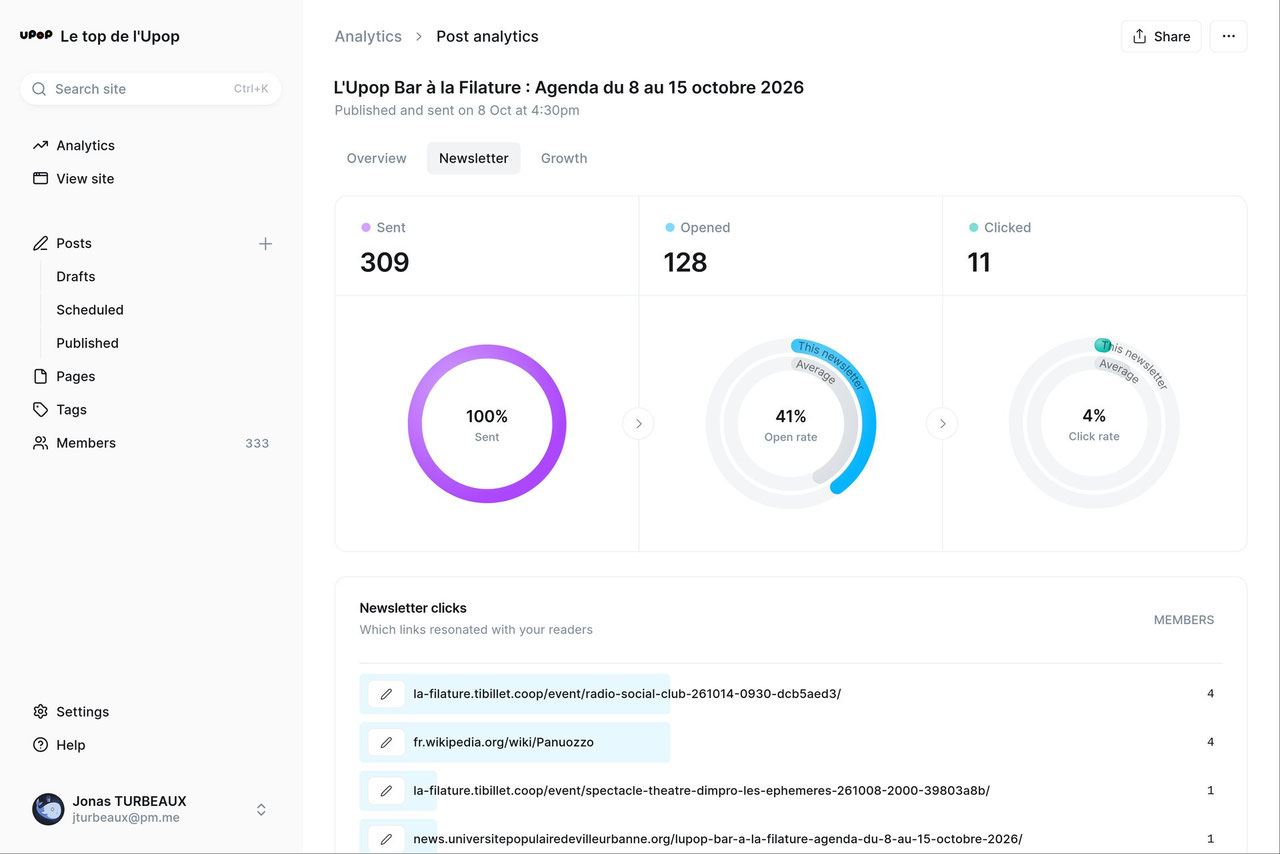Click Jonas TURBEAUX avatar image
Viewport: 1280px width, 854px height.
pyautogui.click(x=48, y=809)
